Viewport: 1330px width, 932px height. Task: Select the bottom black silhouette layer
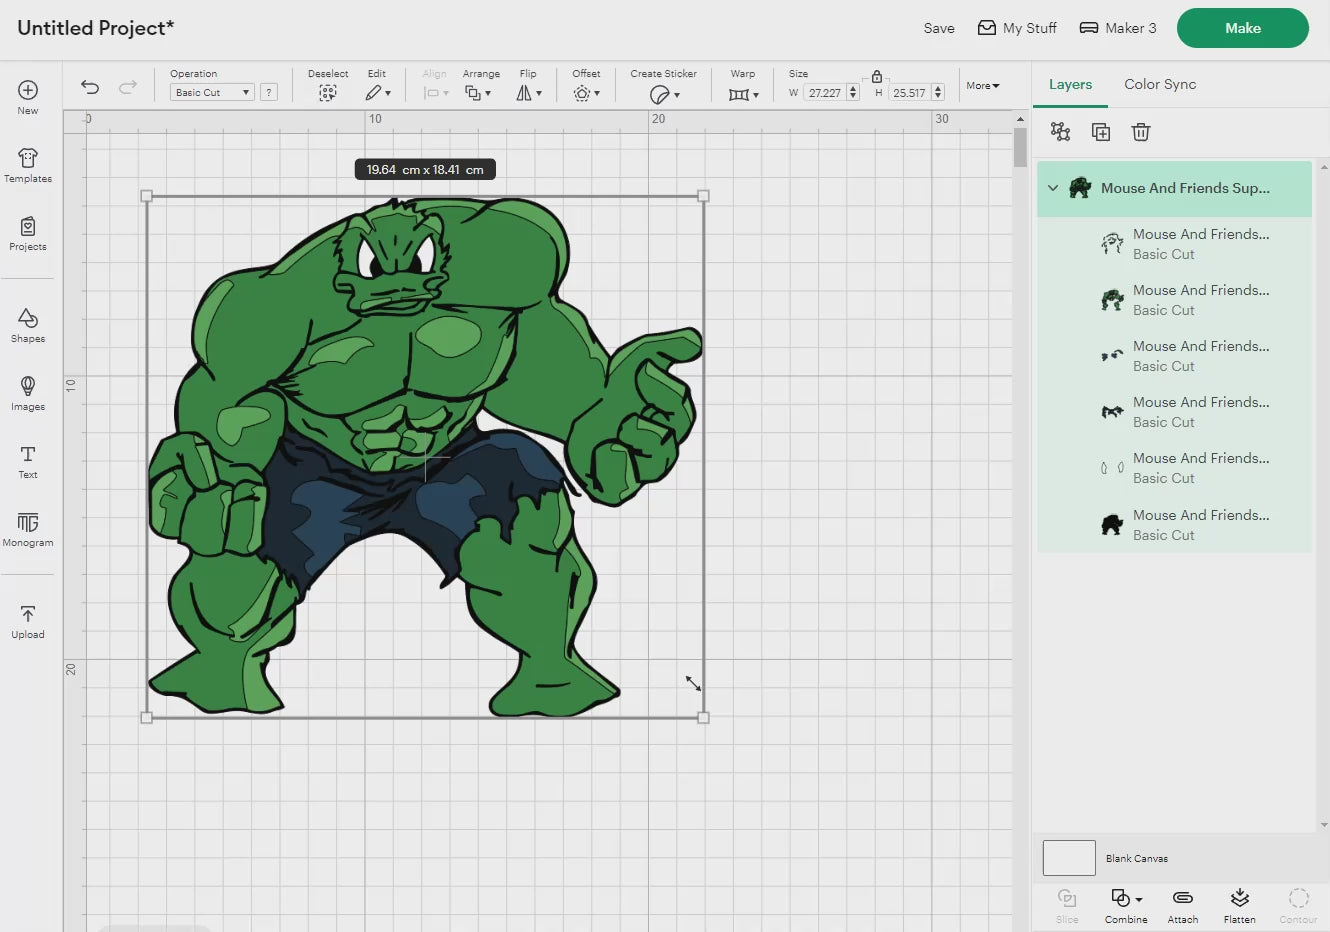pyautogui.click(x=1174, y=525)
